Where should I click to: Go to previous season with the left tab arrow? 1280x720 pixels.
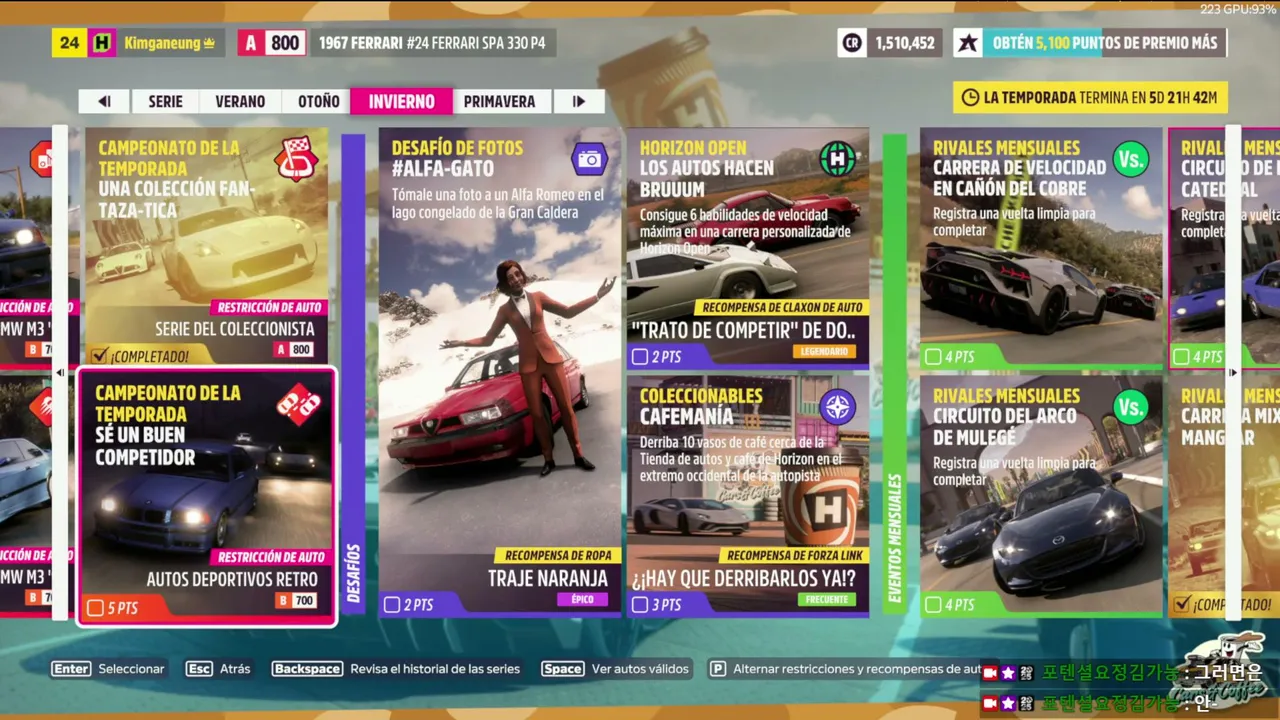pos(104,101)
